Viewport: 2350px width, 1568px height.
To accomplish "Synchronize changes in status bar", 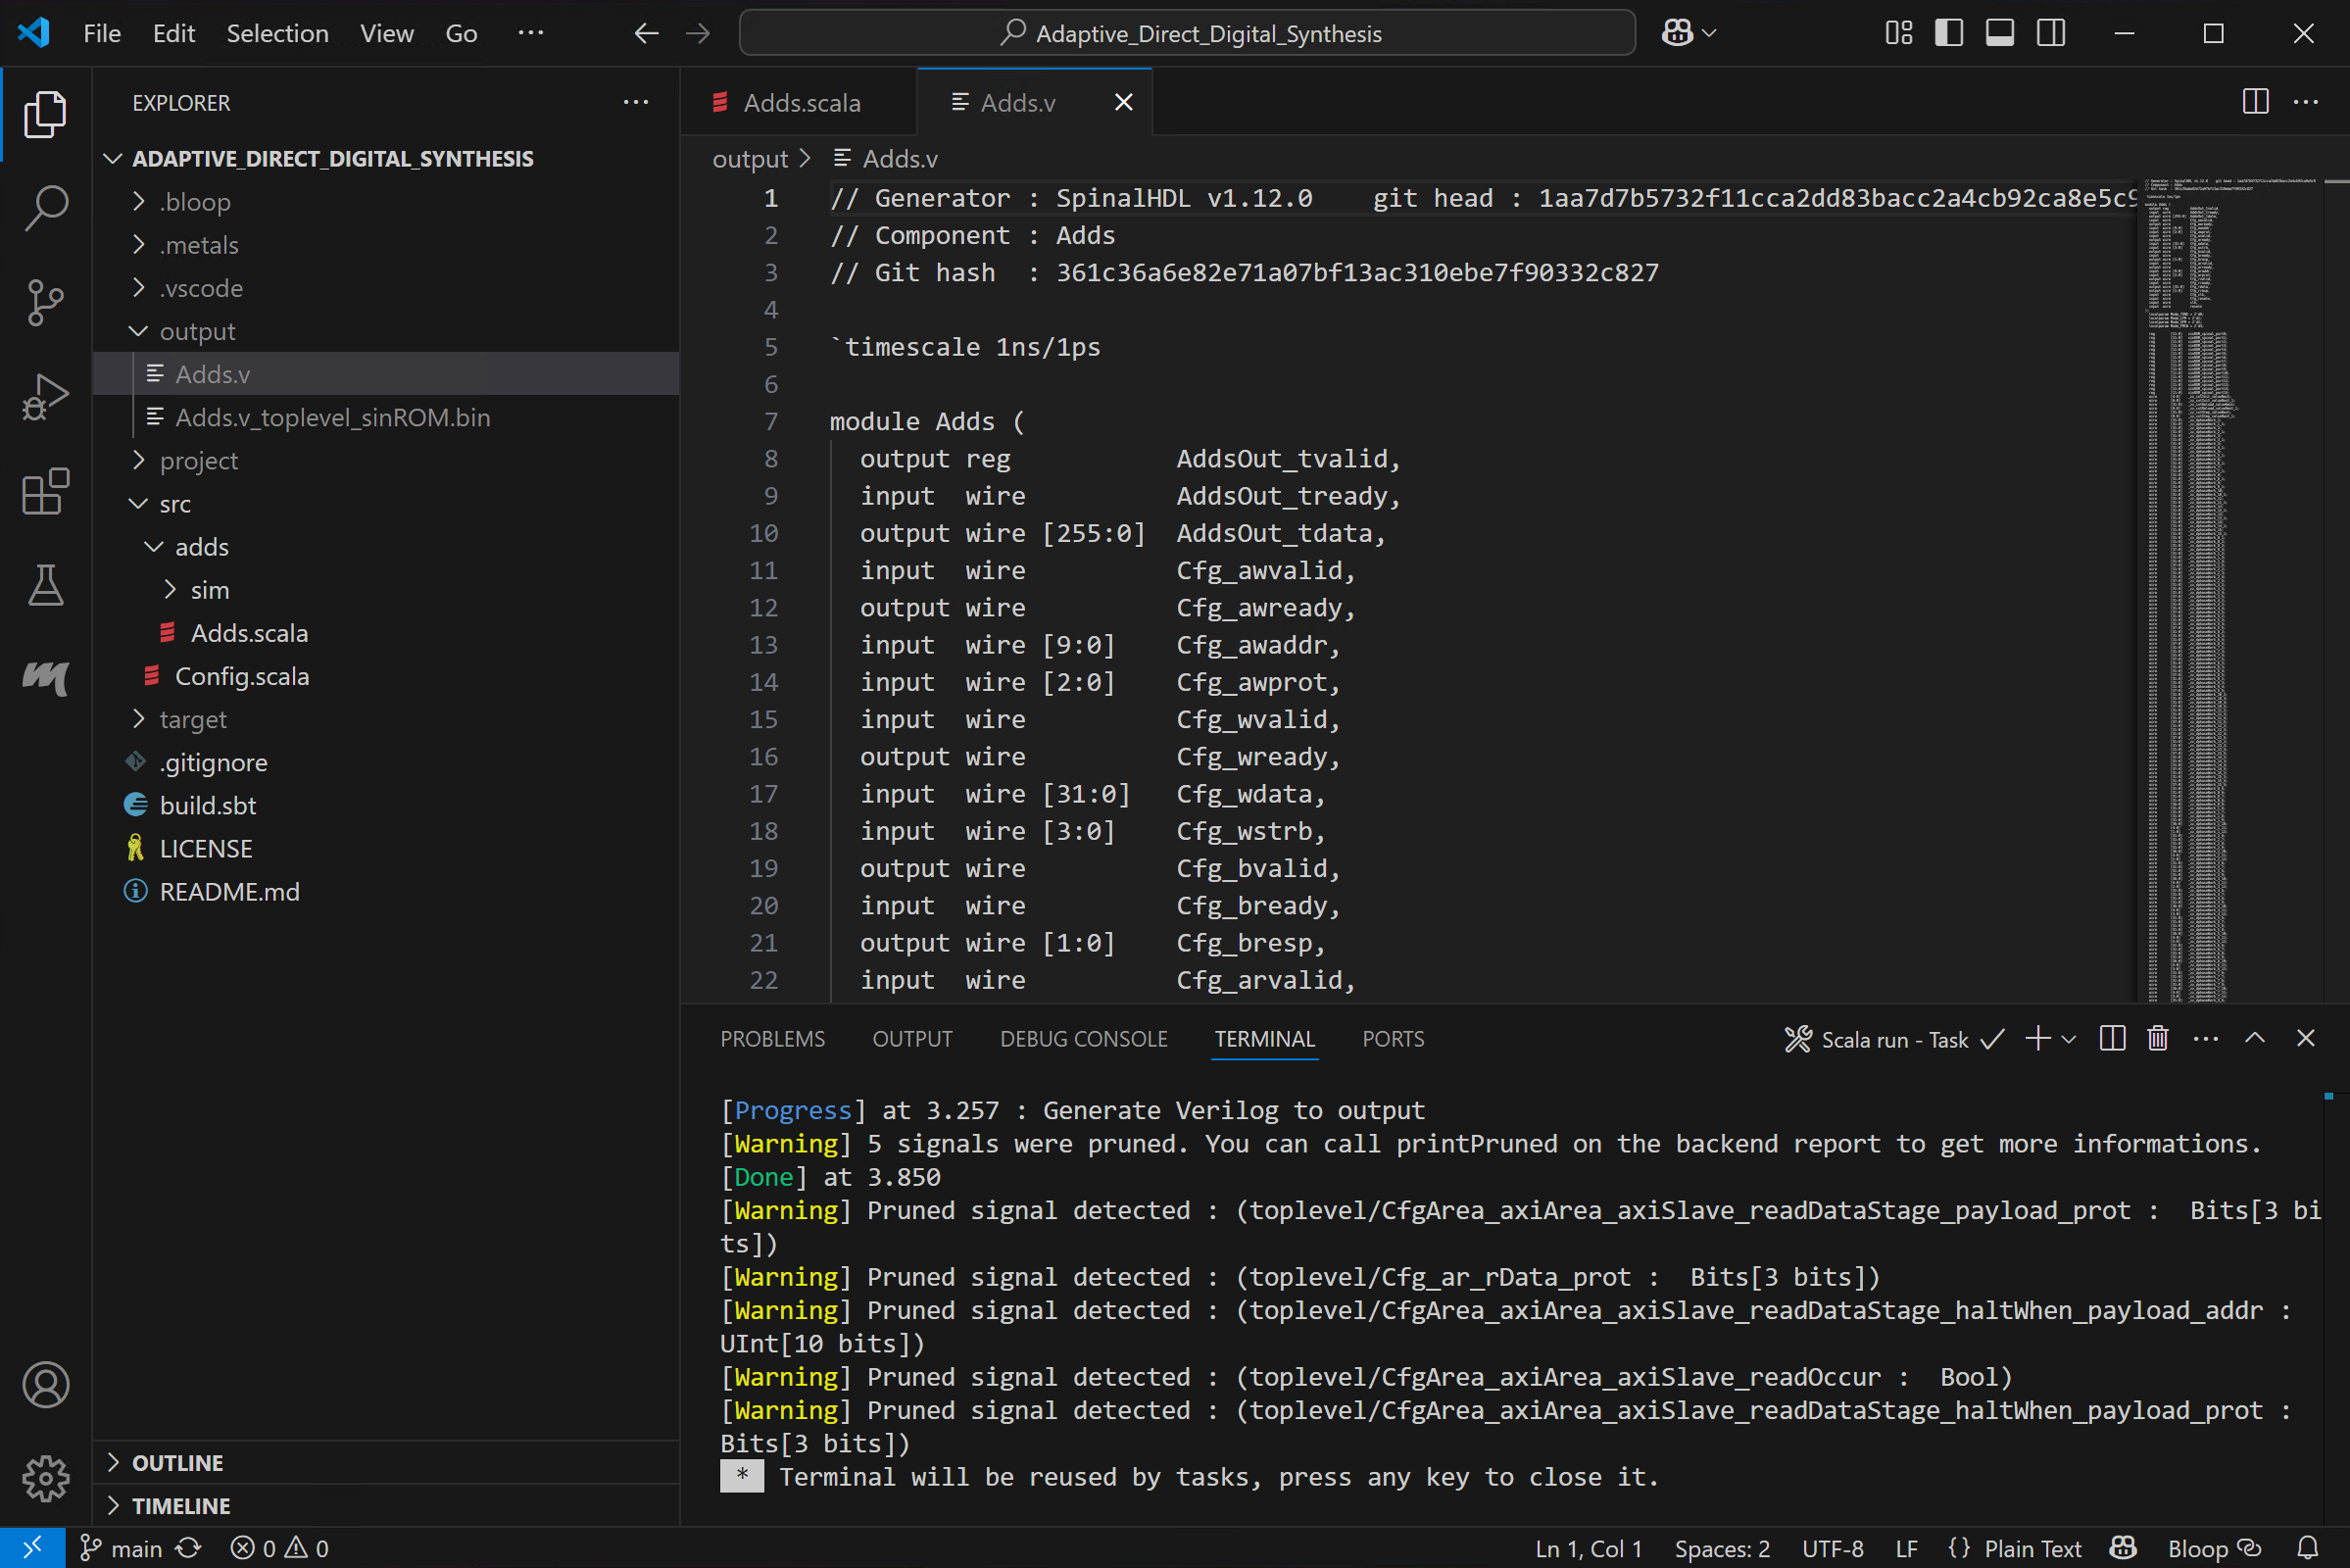I will (188, 1548).
